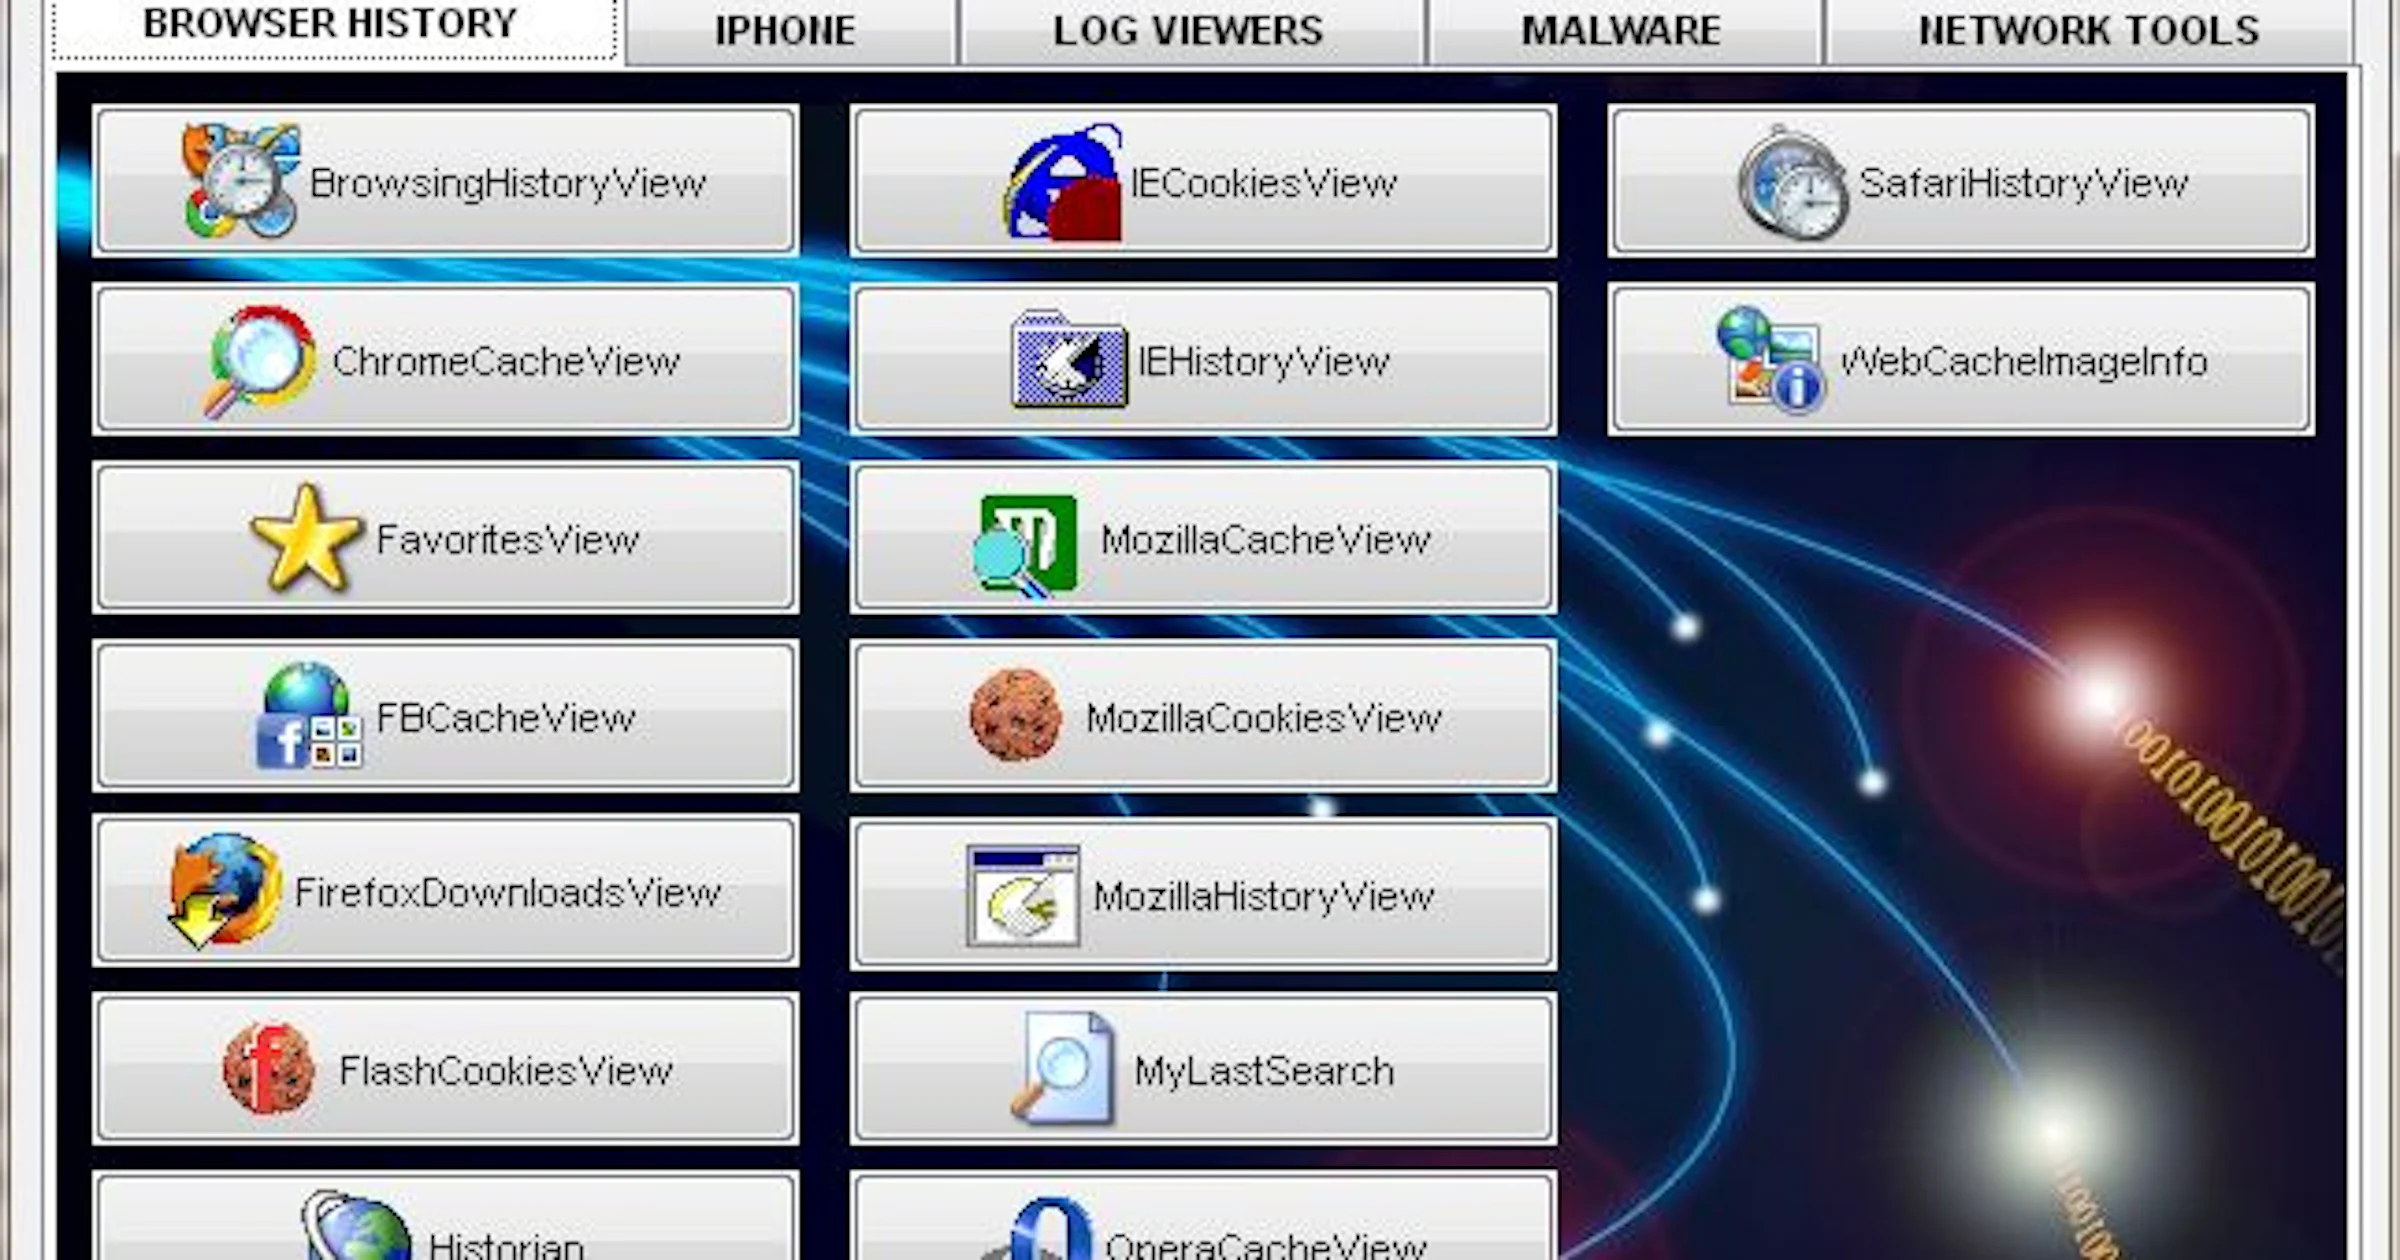The image size is (2400, 1260).
Task: Click the IECookiesView Internet Explorer icon
Action: coord(1063,182)
